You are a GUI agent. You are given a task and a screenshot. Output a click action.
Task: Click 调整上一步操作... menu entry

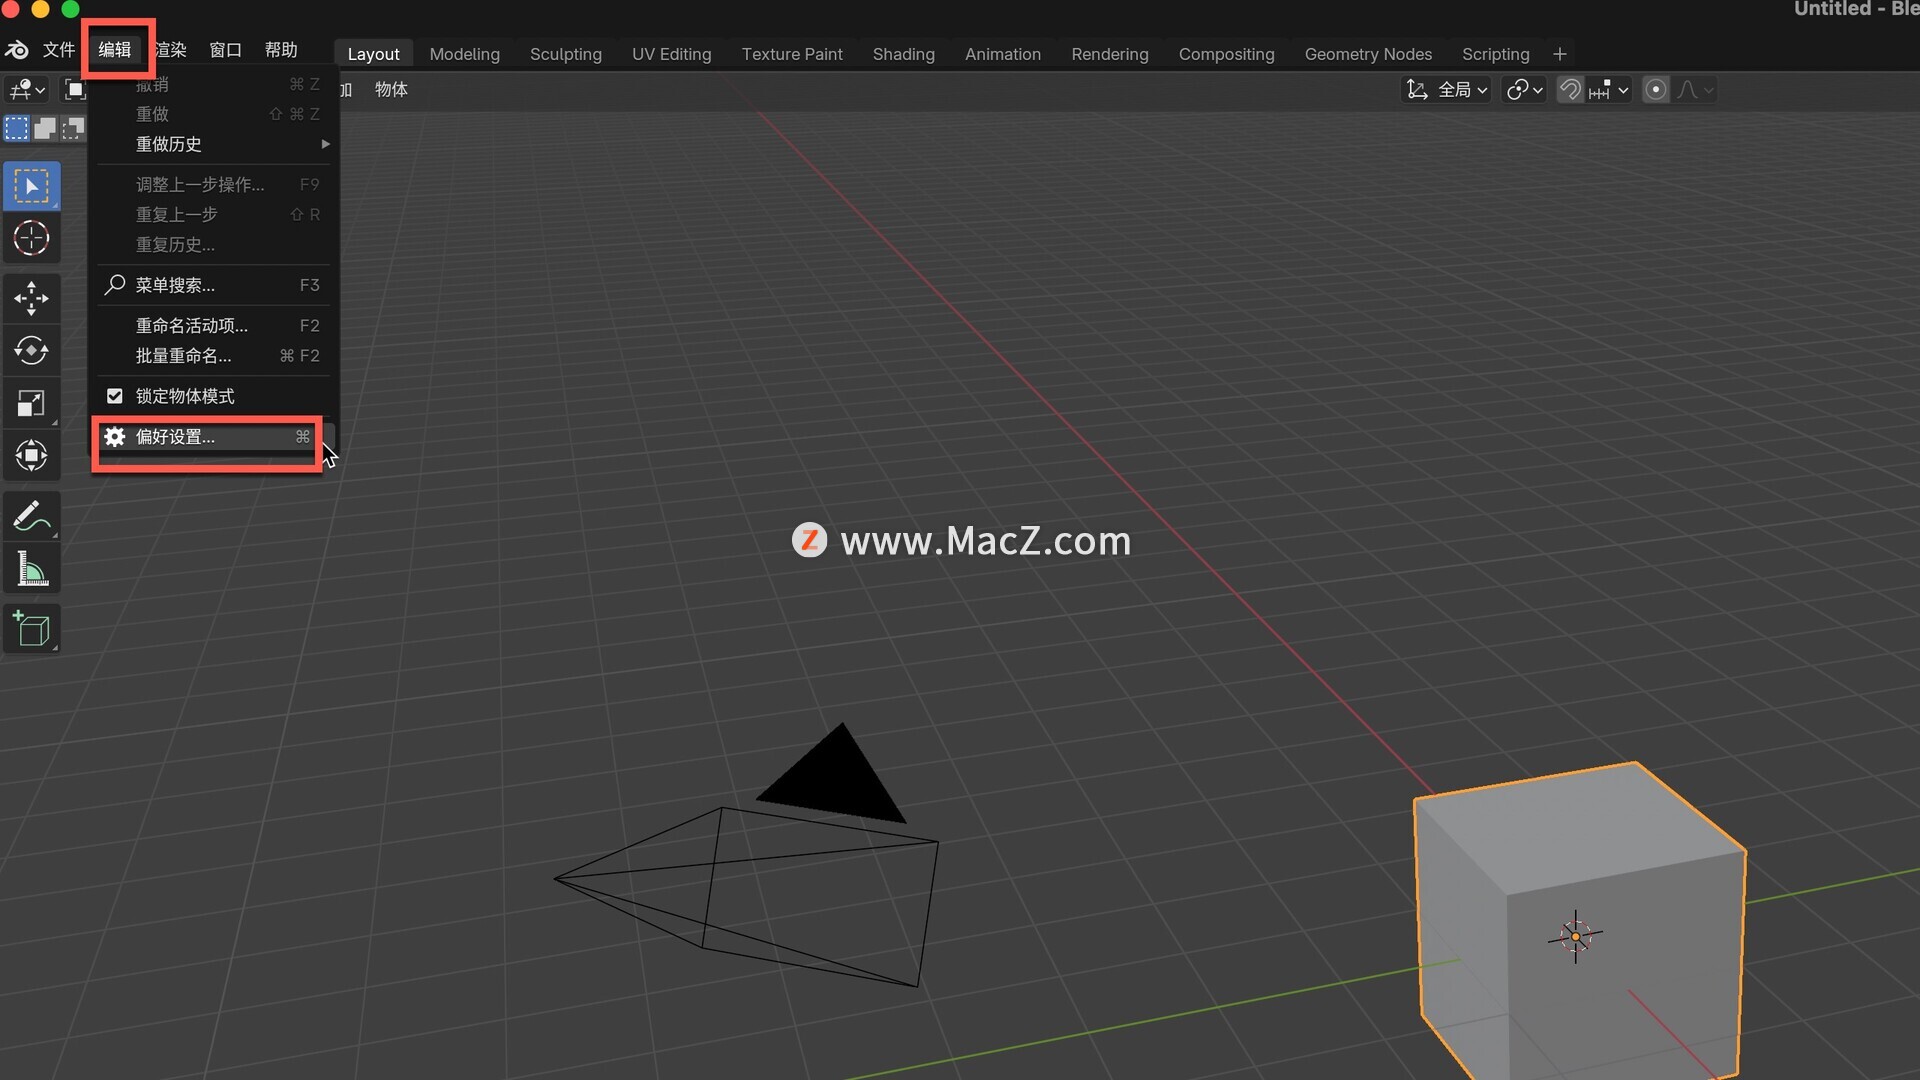click(214, 185)
